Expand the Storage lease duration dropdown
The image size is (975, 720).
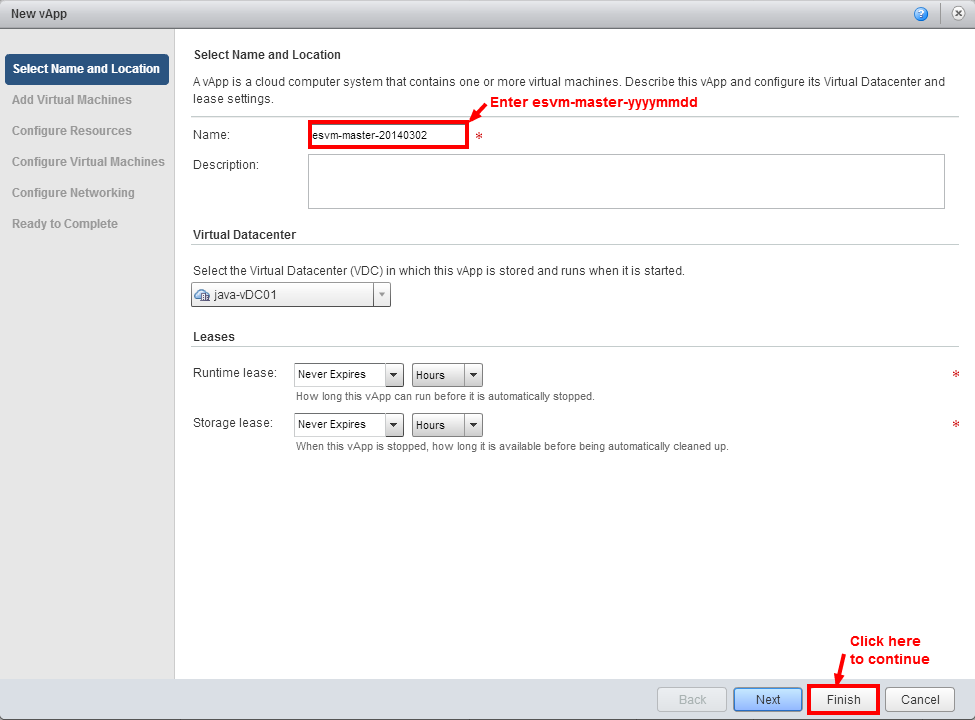point(349,425)
